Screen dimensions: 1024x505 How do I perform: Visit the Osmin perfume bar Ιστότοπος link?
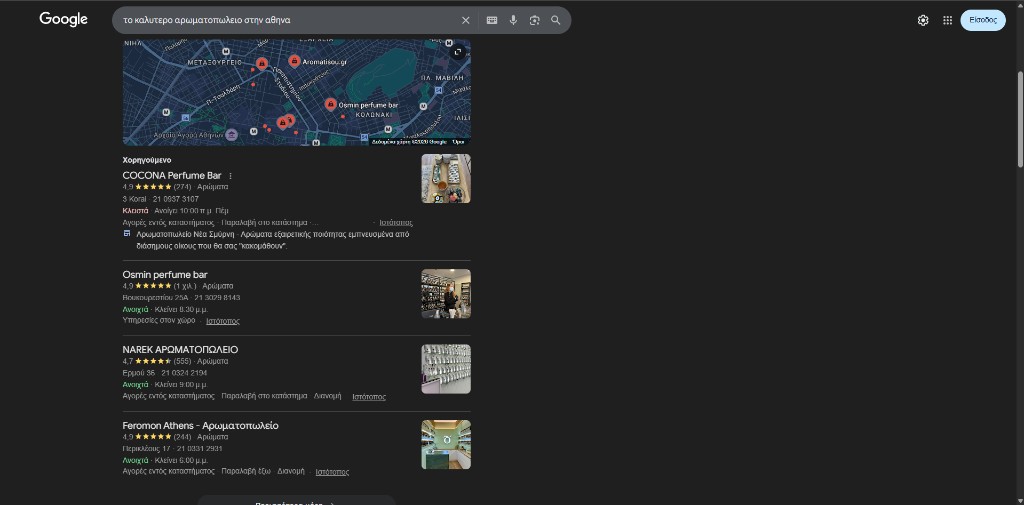pos(223,321)
